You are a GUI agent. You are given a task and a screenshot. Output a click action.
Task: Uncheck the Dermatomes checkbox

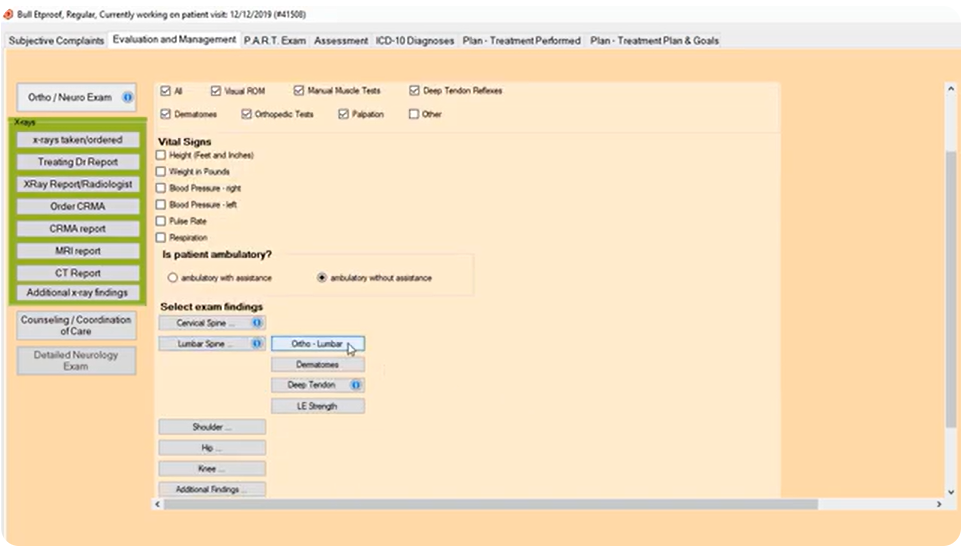[x=165, y=114]
